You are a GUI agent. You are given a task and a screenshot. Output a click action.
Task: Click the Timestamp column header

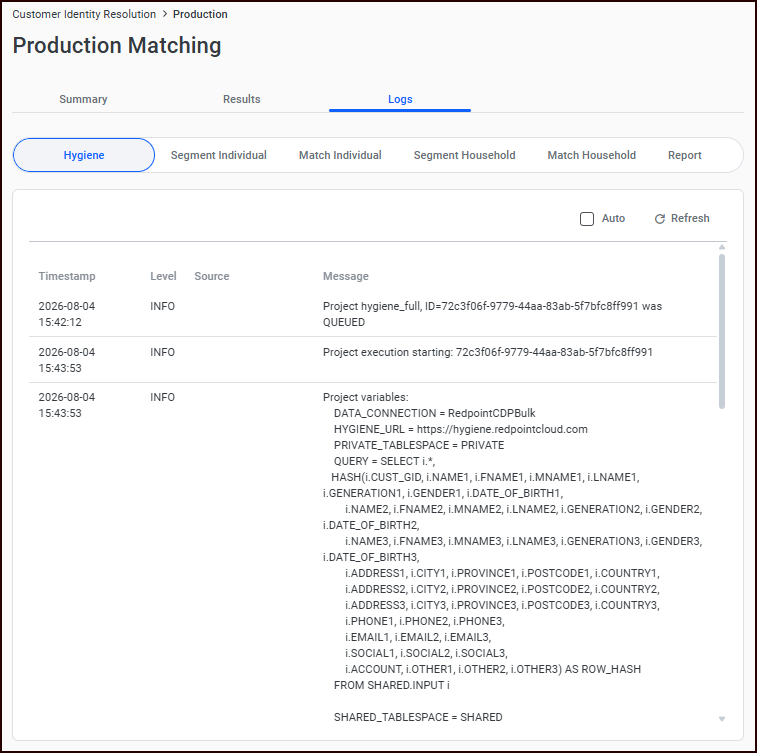pyautogui.click(x=67, y=276)
